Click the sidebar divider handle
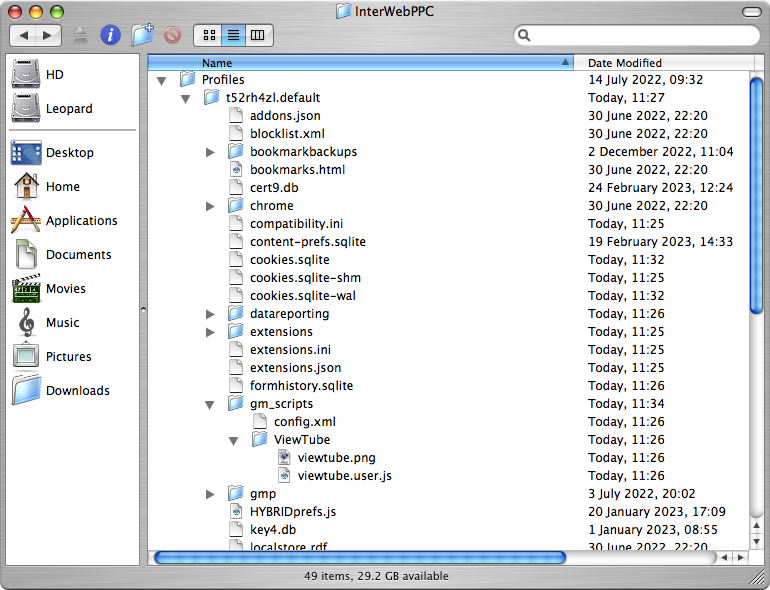Viewport: 770px width, 590px height. tap(143, 309)
